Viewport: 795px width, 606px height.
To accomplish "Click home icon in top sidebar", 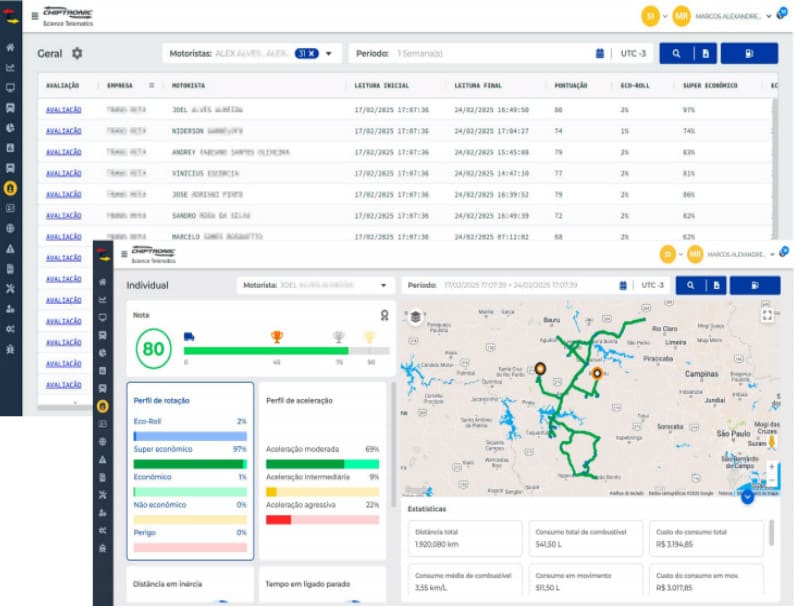I will click(10, 47).
